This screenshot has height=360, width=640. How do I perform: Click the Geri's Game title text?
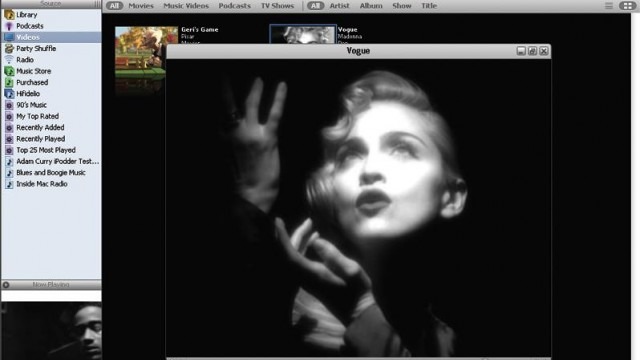tap(200, 29)
